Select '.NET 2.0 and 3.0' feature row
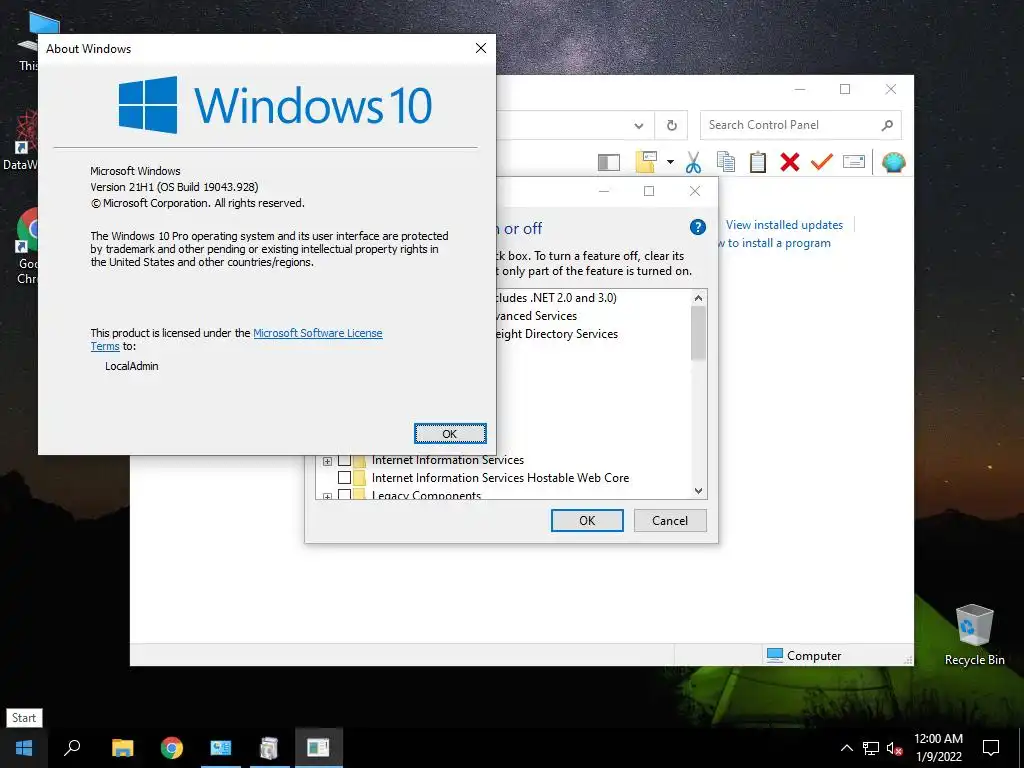Screen dimensions: 1024x768 point(556,298)
